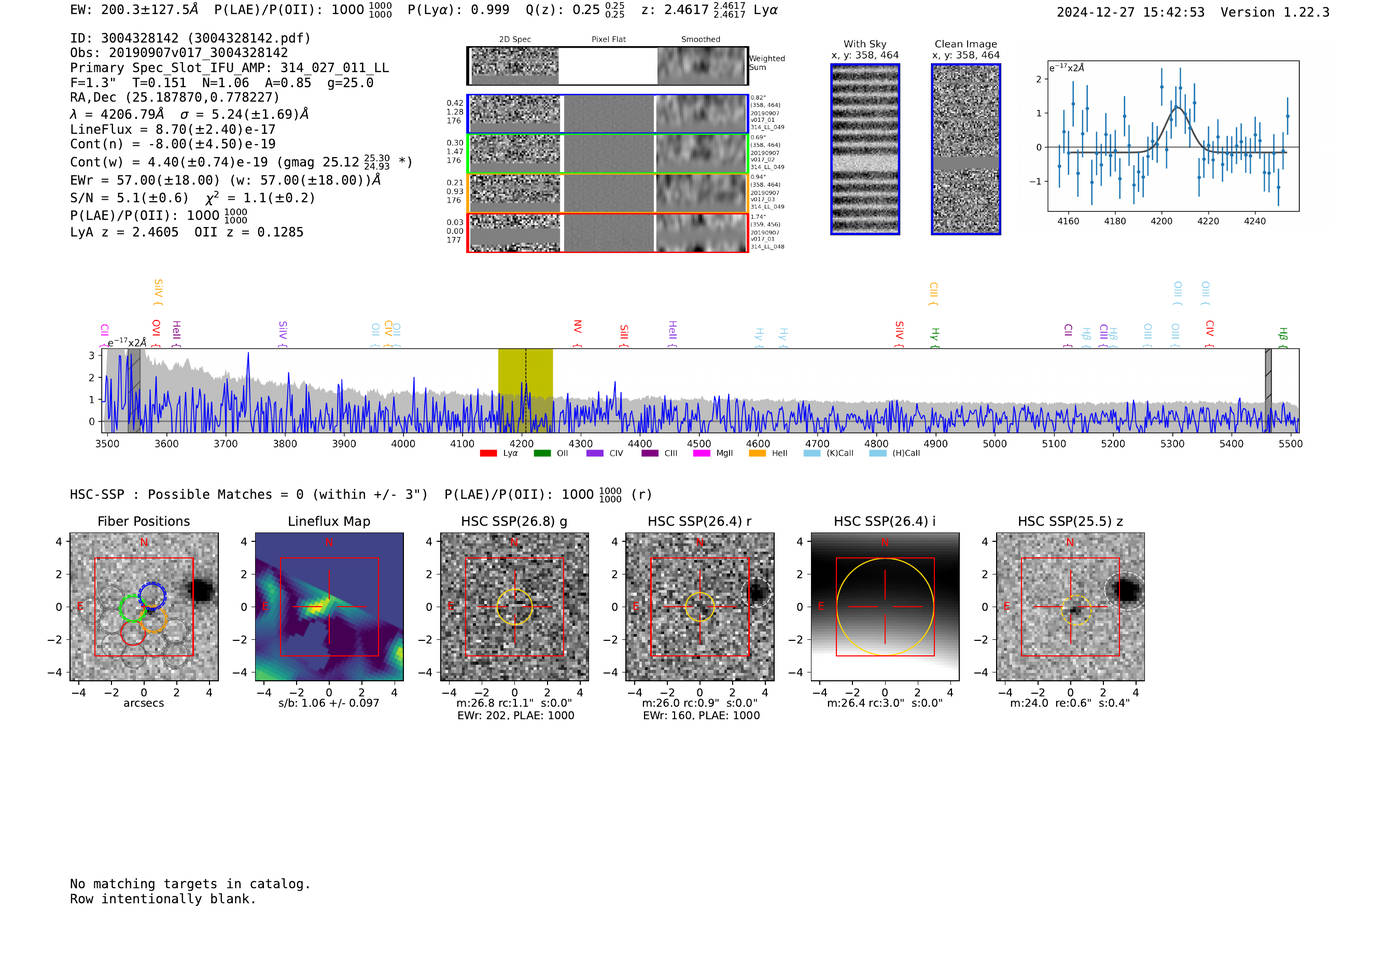Click the red-bordered 2D spectrum fiber row
The width and height of the screenshot is (1400, 953).
tap(607, 232)
